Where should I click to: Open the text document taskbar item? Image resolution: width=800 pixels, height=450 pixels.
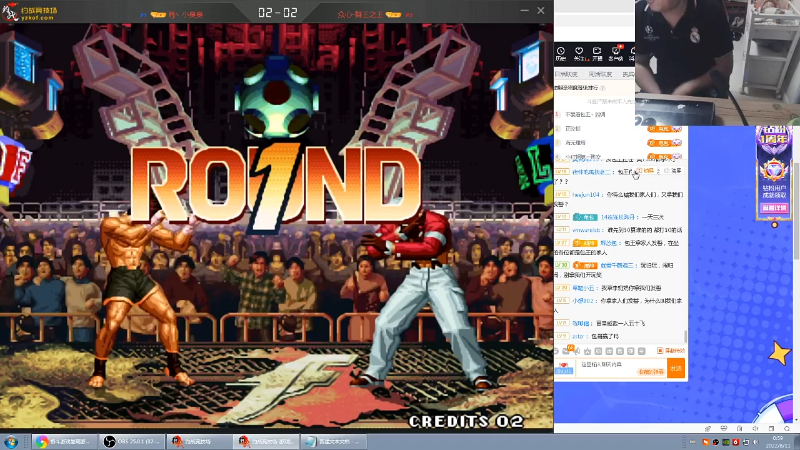click(x=334, y=441)
